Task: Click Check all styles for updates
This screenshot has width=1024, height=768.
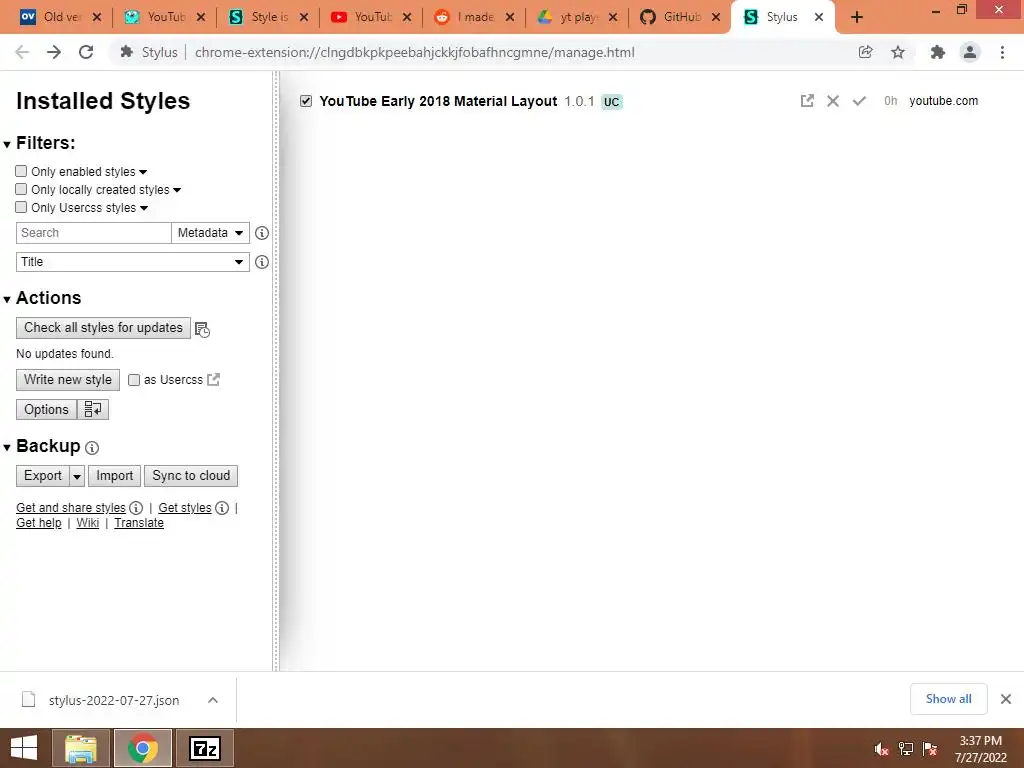Action: click(x=103, y=327)
